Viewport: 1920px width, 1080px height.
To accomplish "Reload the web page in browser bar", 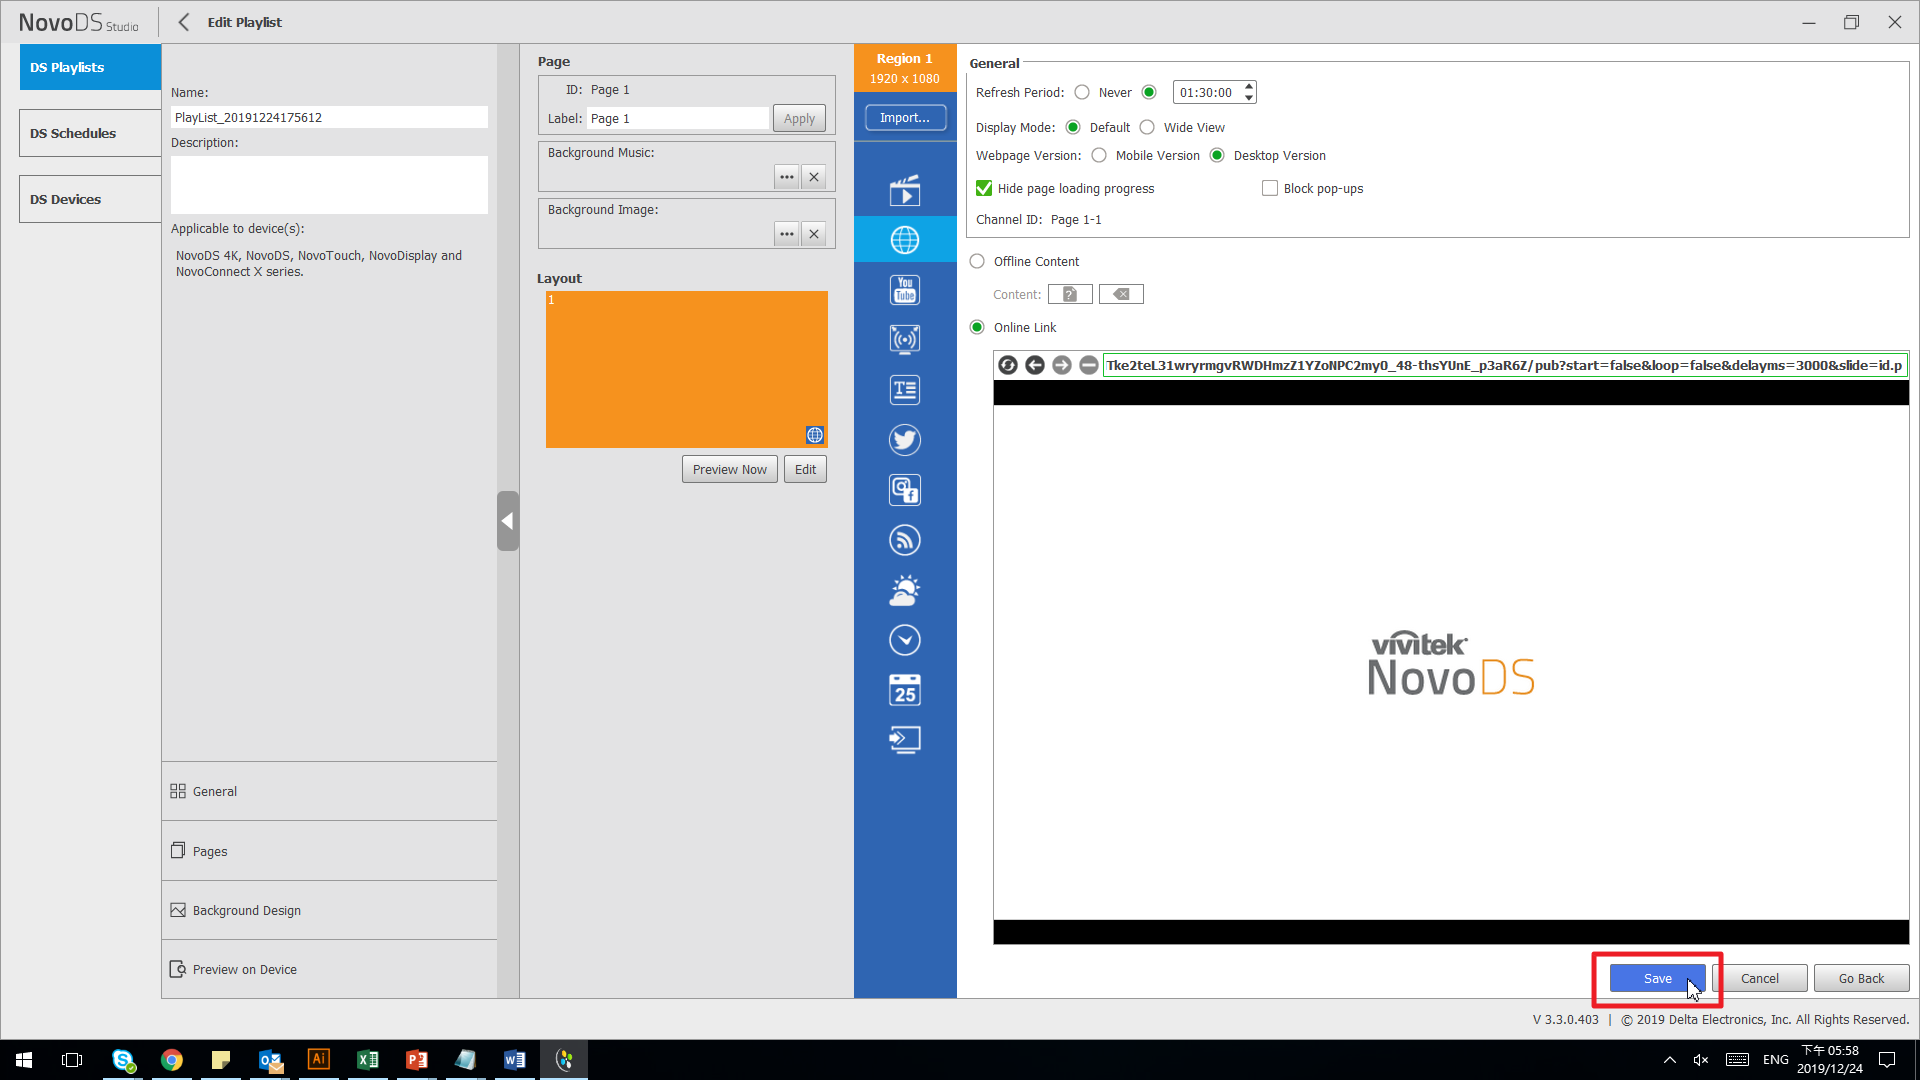I will click(1008, 365).
